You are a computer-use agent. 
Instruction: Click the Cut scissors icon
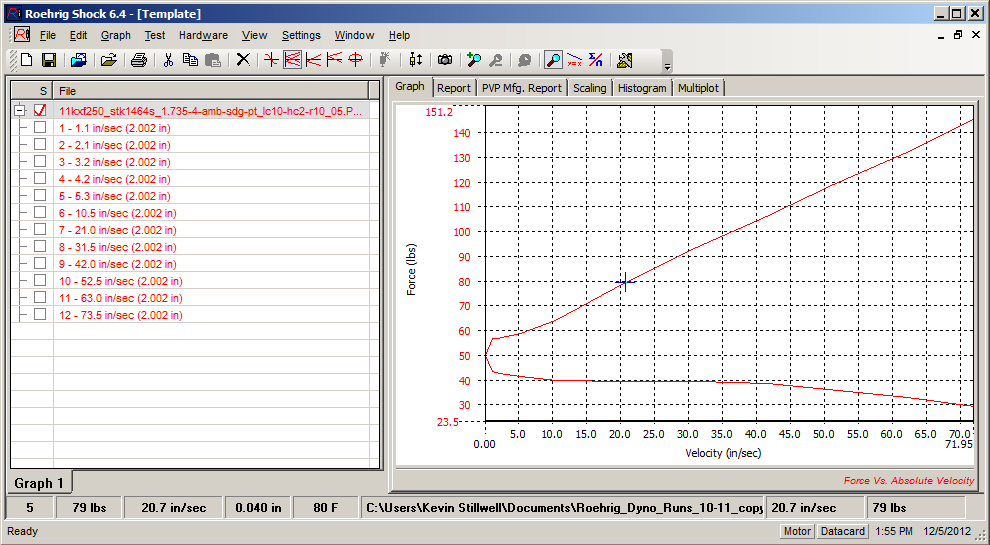(x=168, y=60)
